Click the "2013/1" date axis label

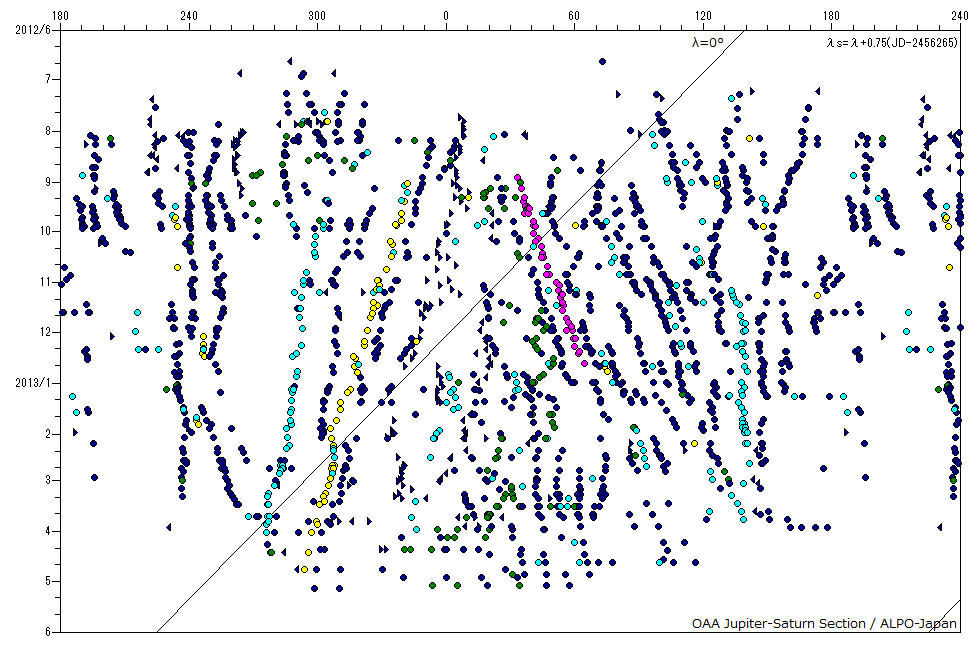coord(33,383)
